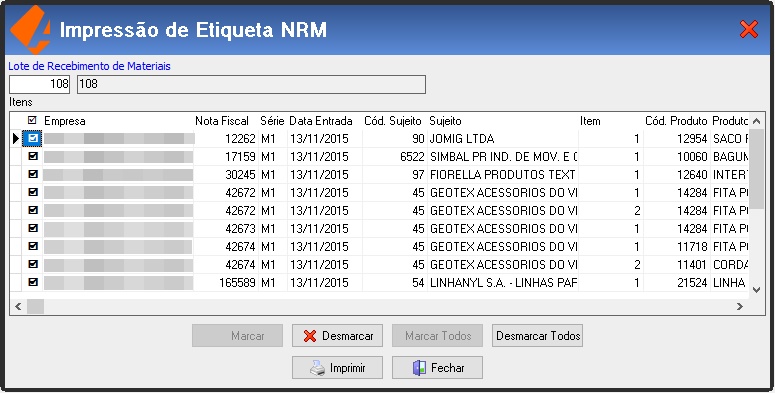The height and width of the screenshot is (393, 775).
Task: Click Cód. Produto value 12640
Action: tap(692, 175)
